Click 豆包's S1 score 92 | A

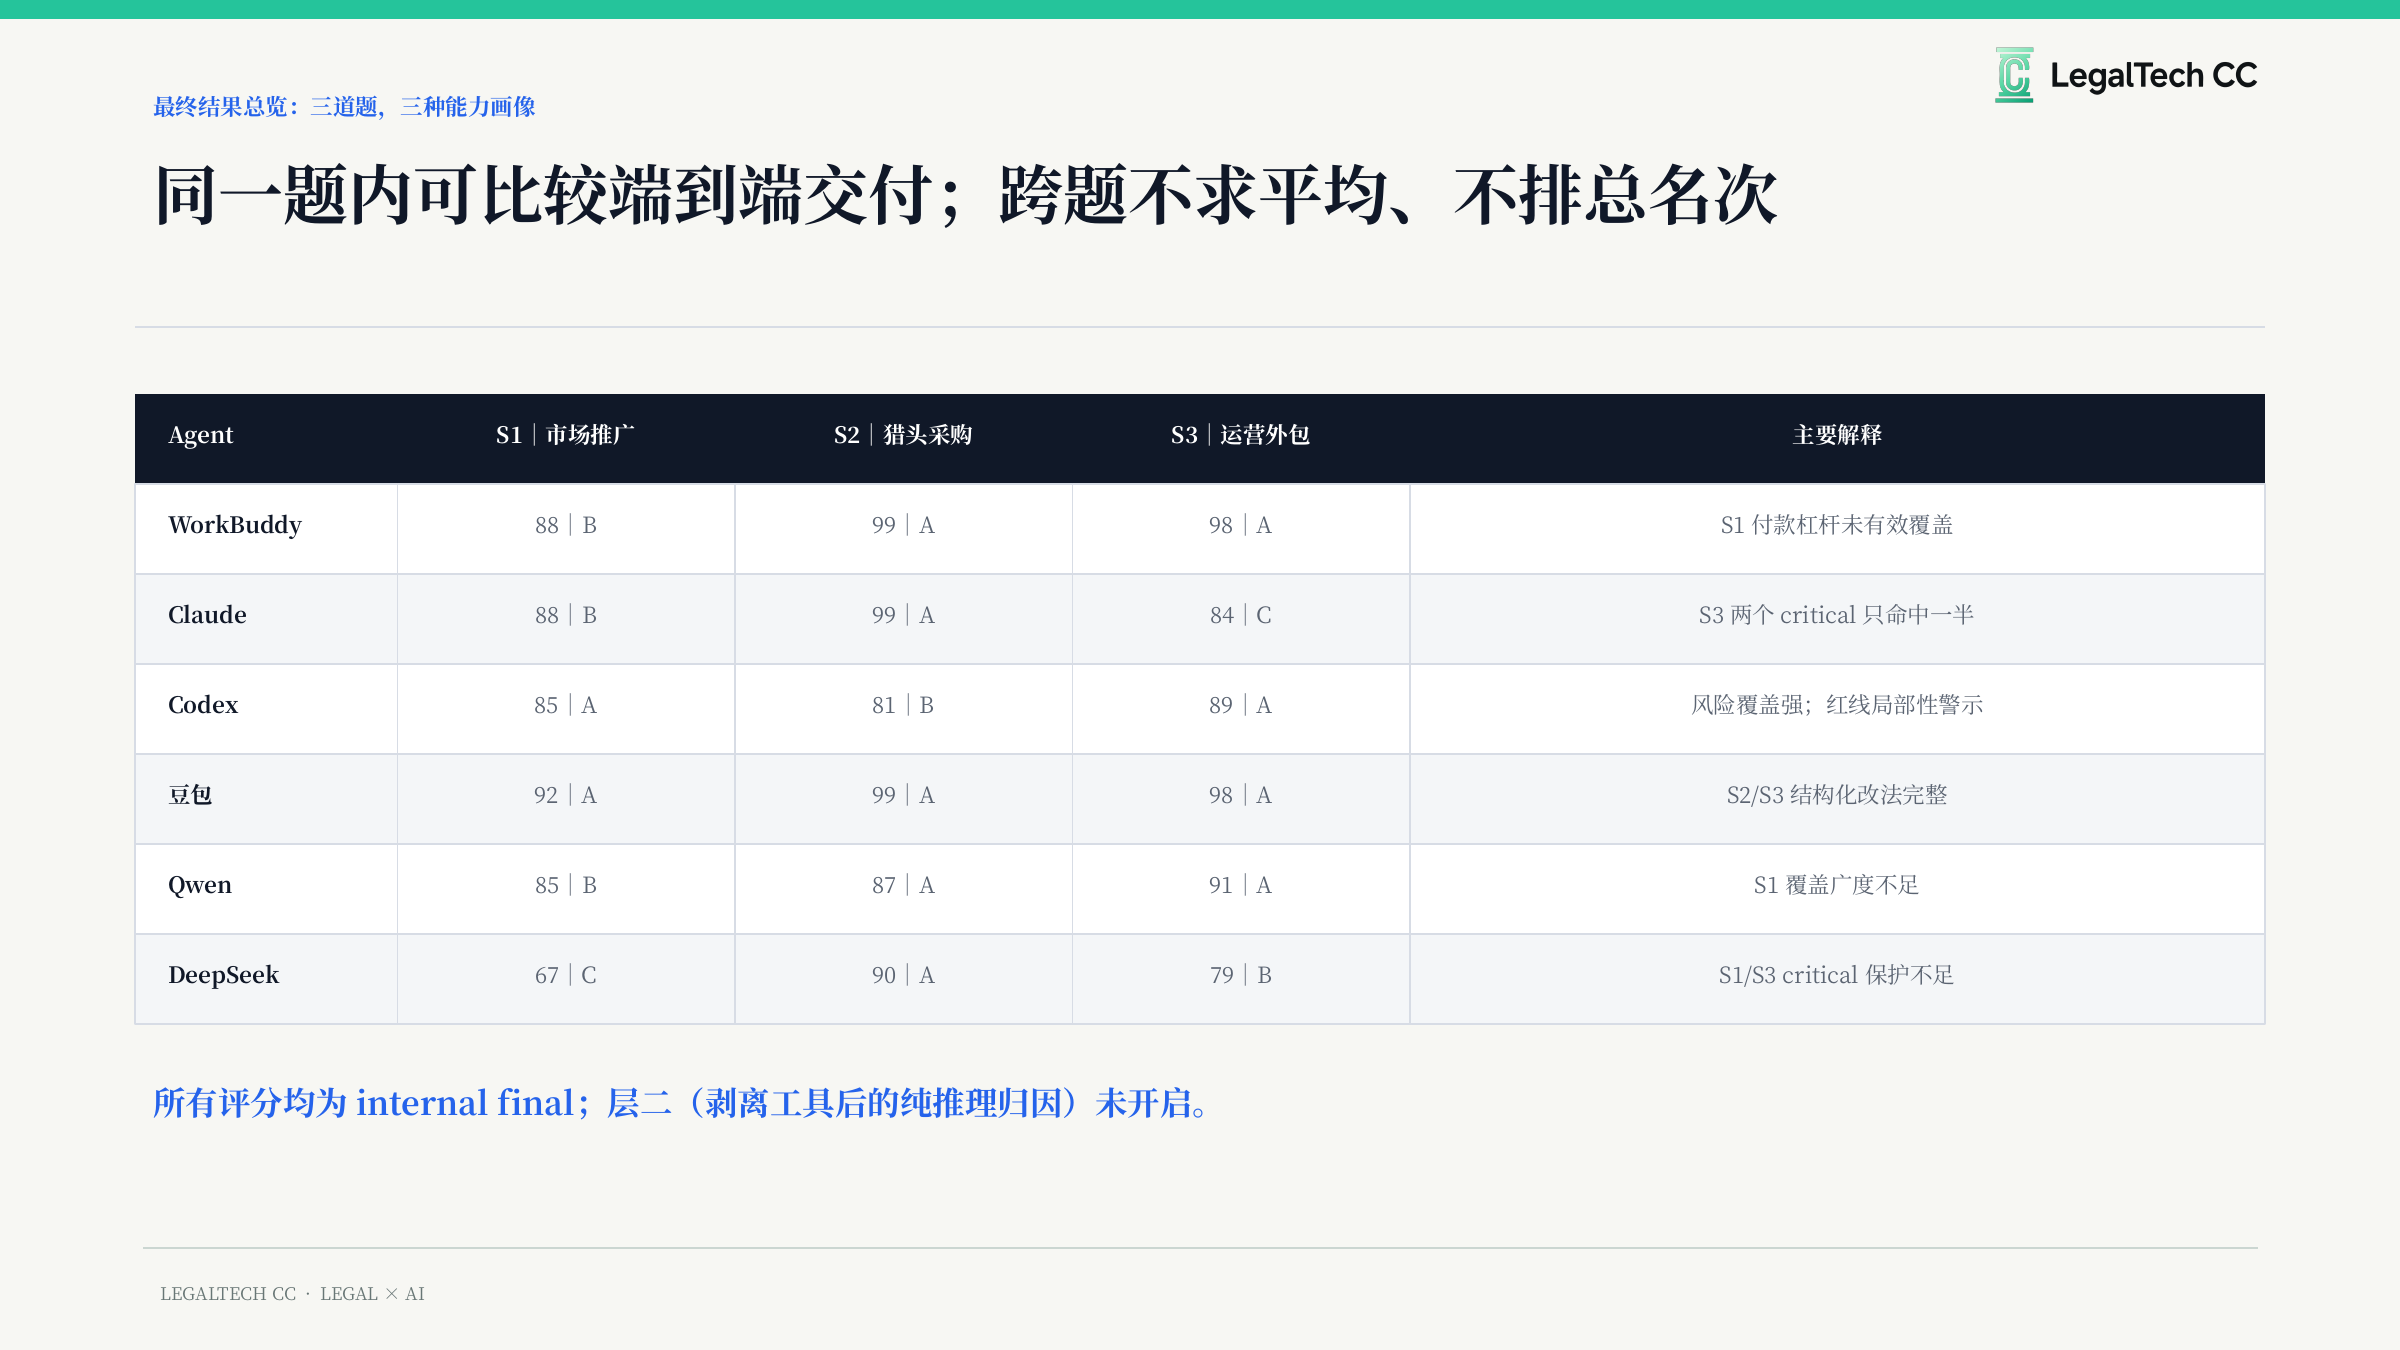coord(565,795)
